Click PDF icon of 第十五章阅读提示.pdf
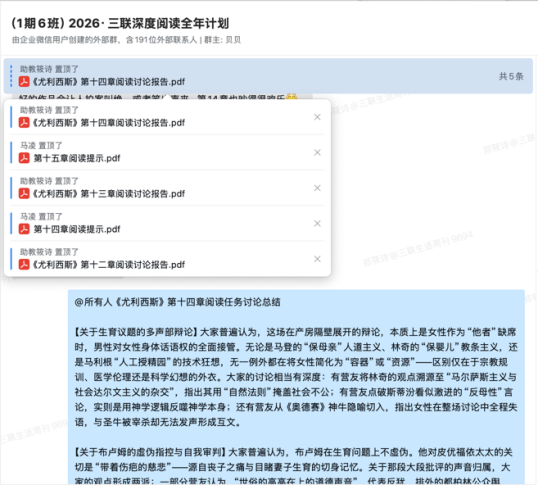Image resolution: width=539 pixels, height=486 pixels. [x=24, y=158]
